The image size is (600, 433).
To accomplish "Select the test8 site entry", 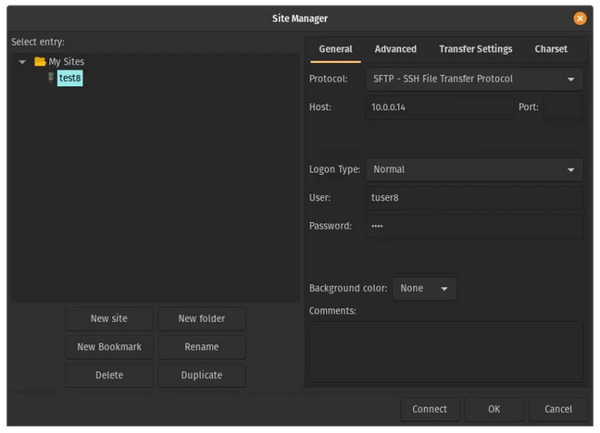I will point(70,78).
